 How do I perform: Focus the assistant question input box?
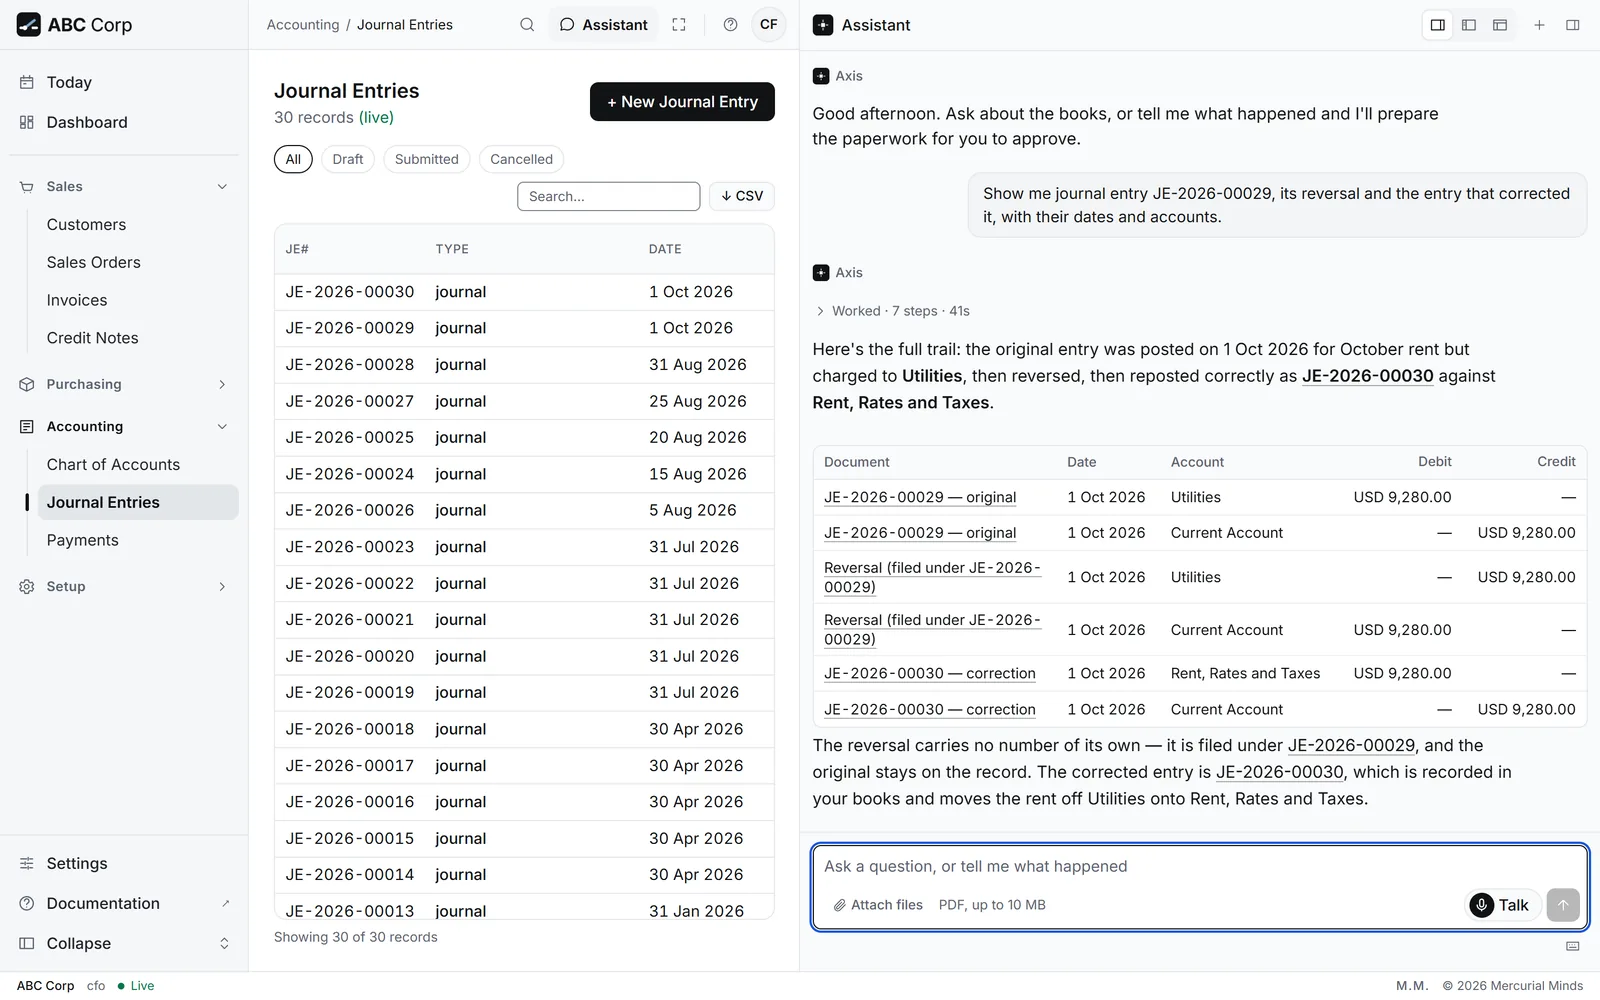click(1199, 866)
